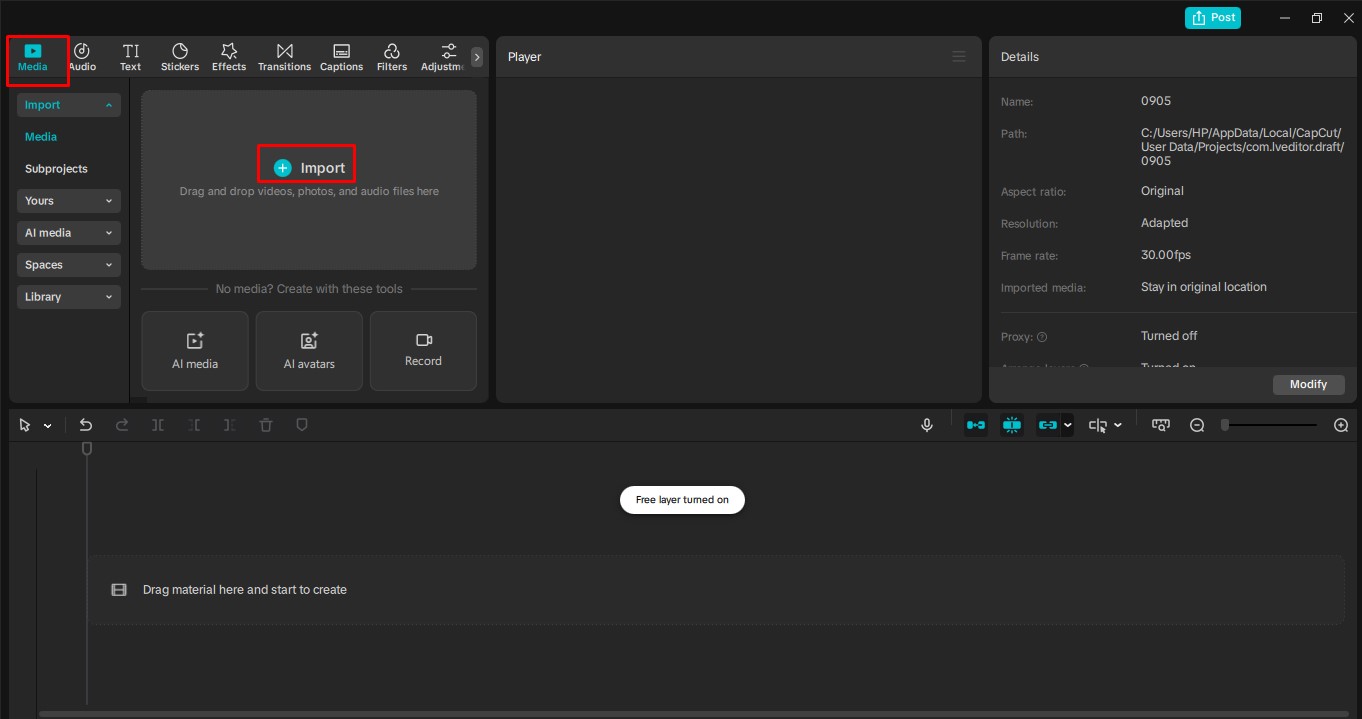Click the trash Delete icon

(x=266, y=425)
